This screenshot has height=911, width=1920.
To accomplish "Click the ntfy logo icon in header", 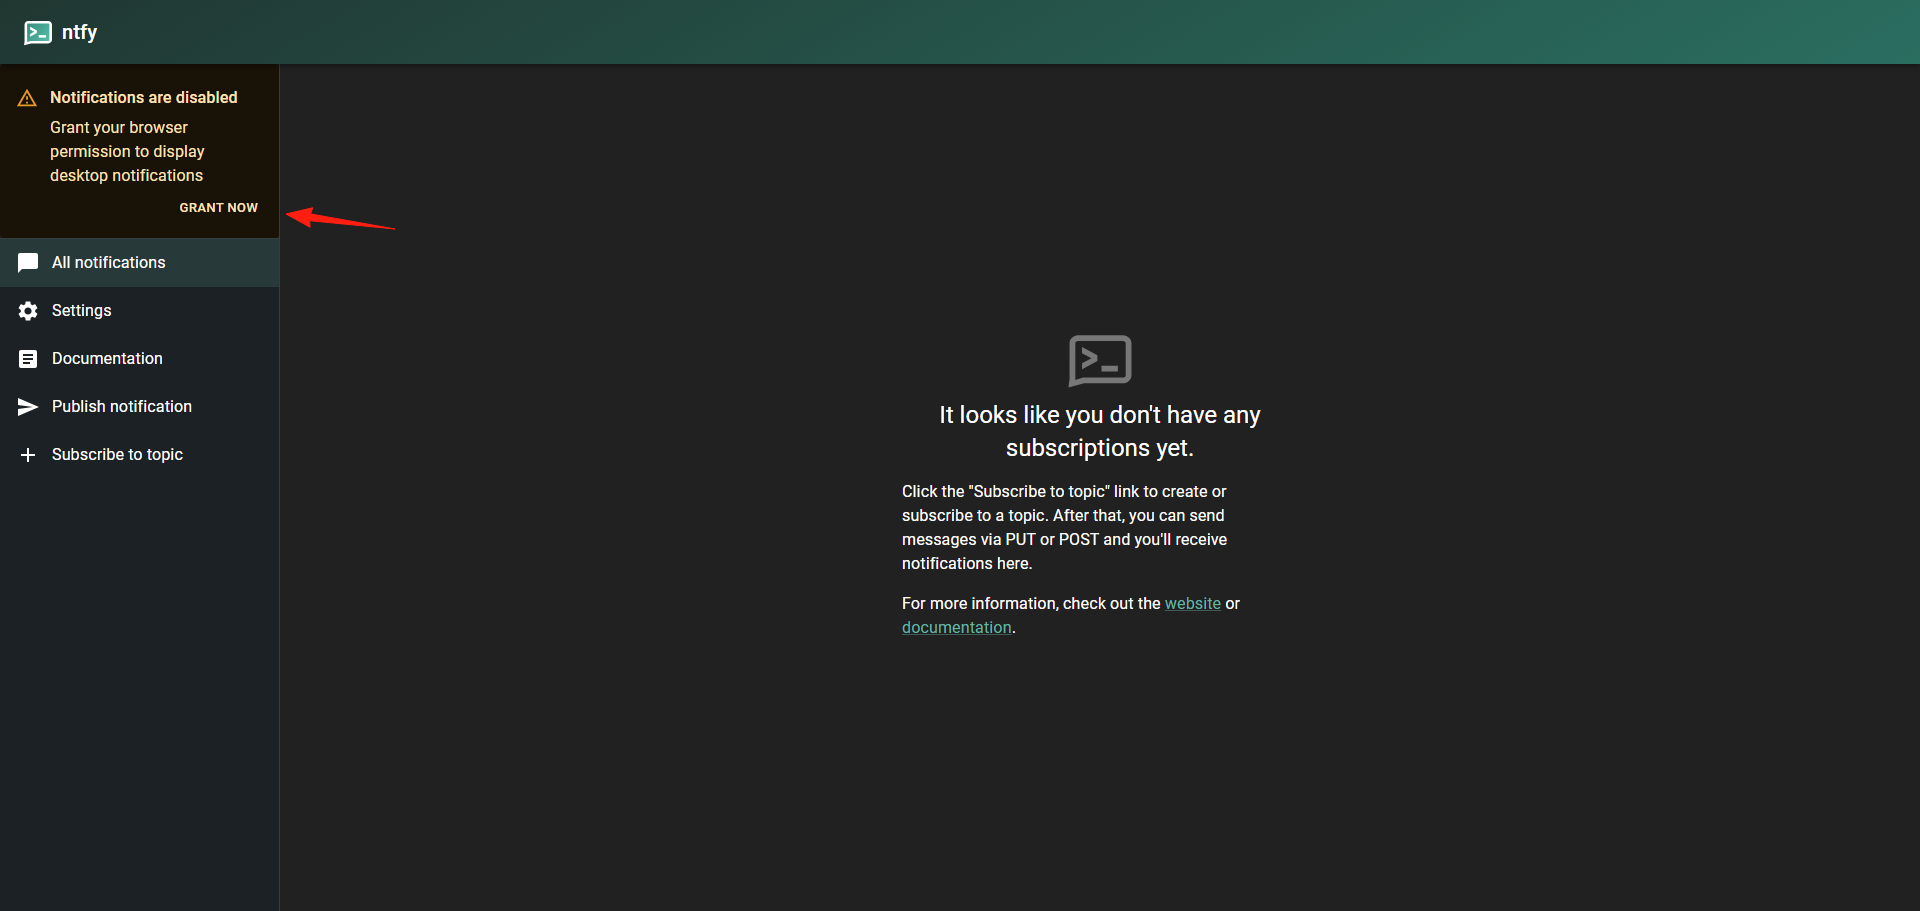I will (38, 33).
